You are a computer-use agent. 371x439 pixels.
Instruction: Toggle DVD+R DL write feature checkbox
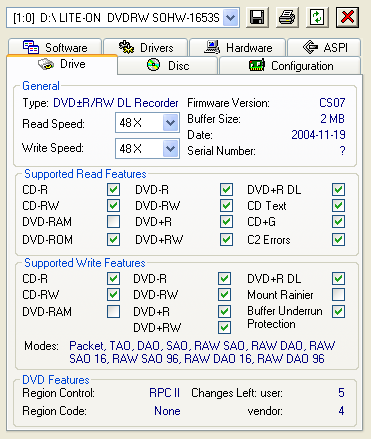pos(338,279)
